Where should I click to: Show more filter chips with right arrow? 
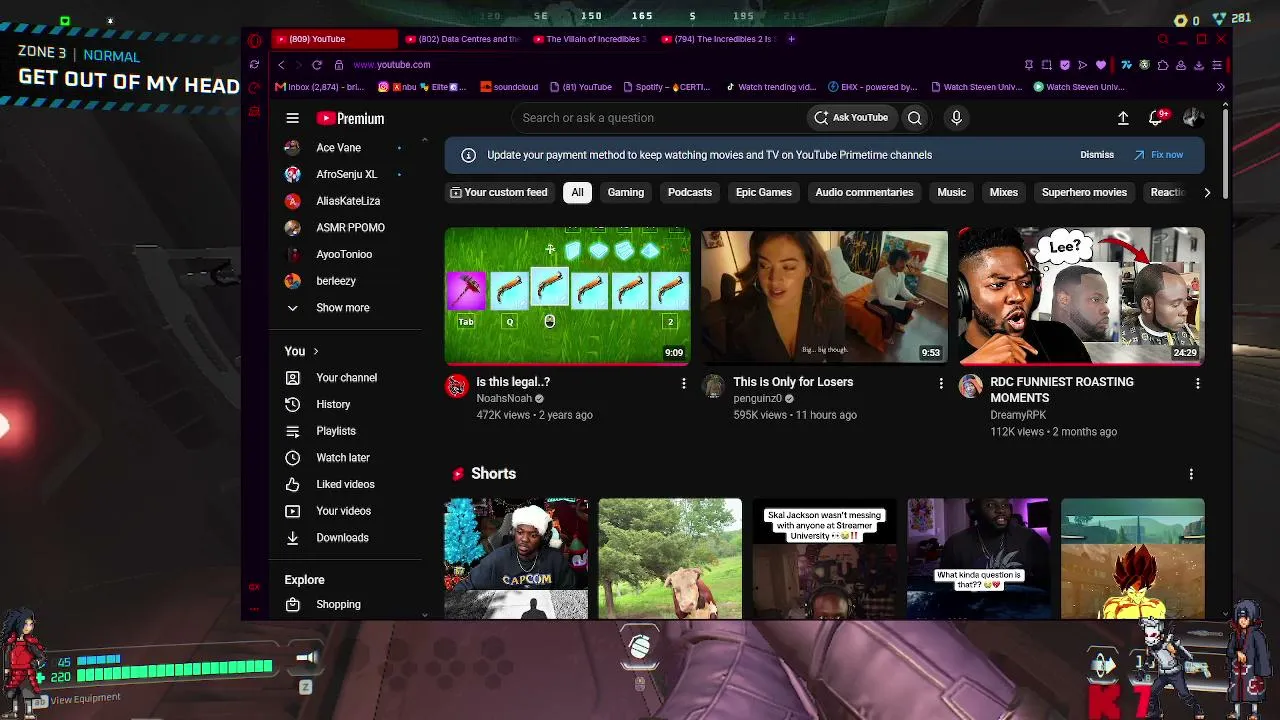[1207, 192]
